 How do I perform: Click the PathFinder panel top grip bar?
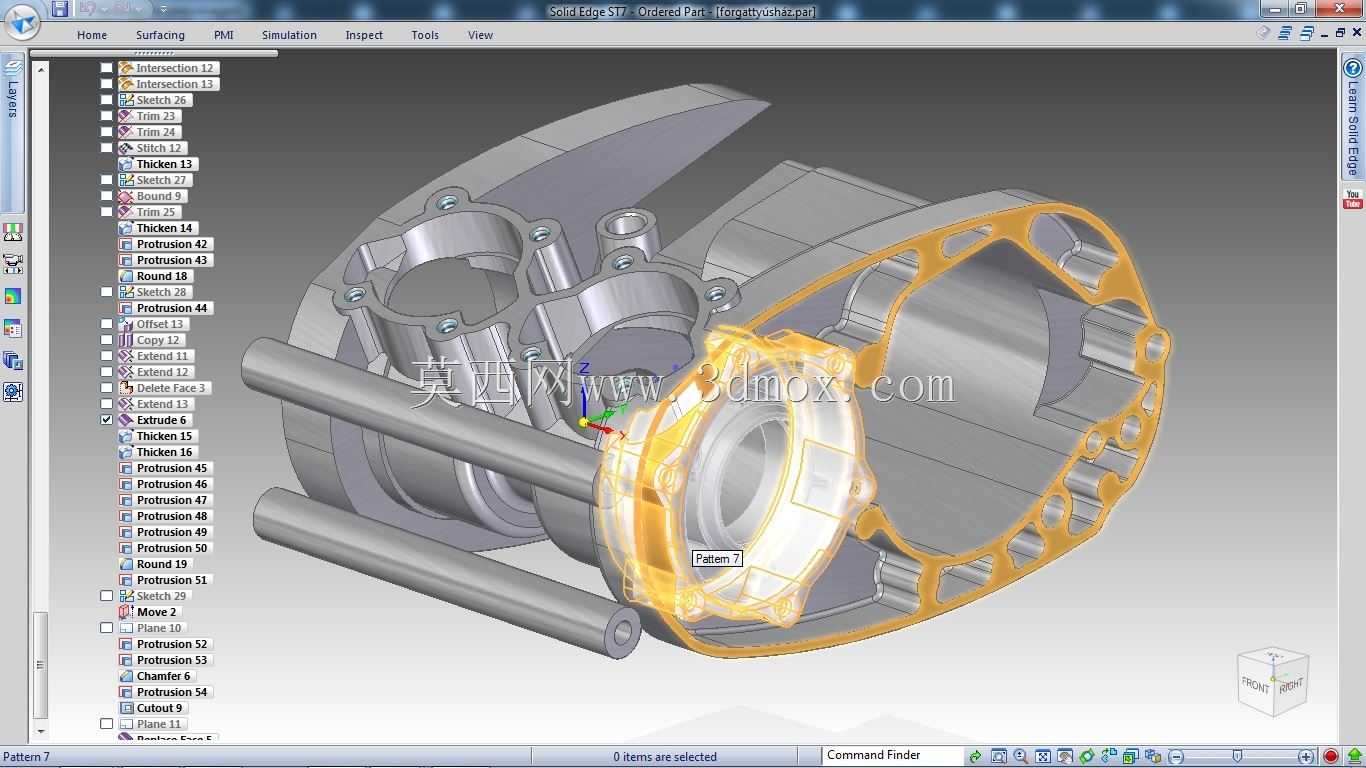point(153,53)
